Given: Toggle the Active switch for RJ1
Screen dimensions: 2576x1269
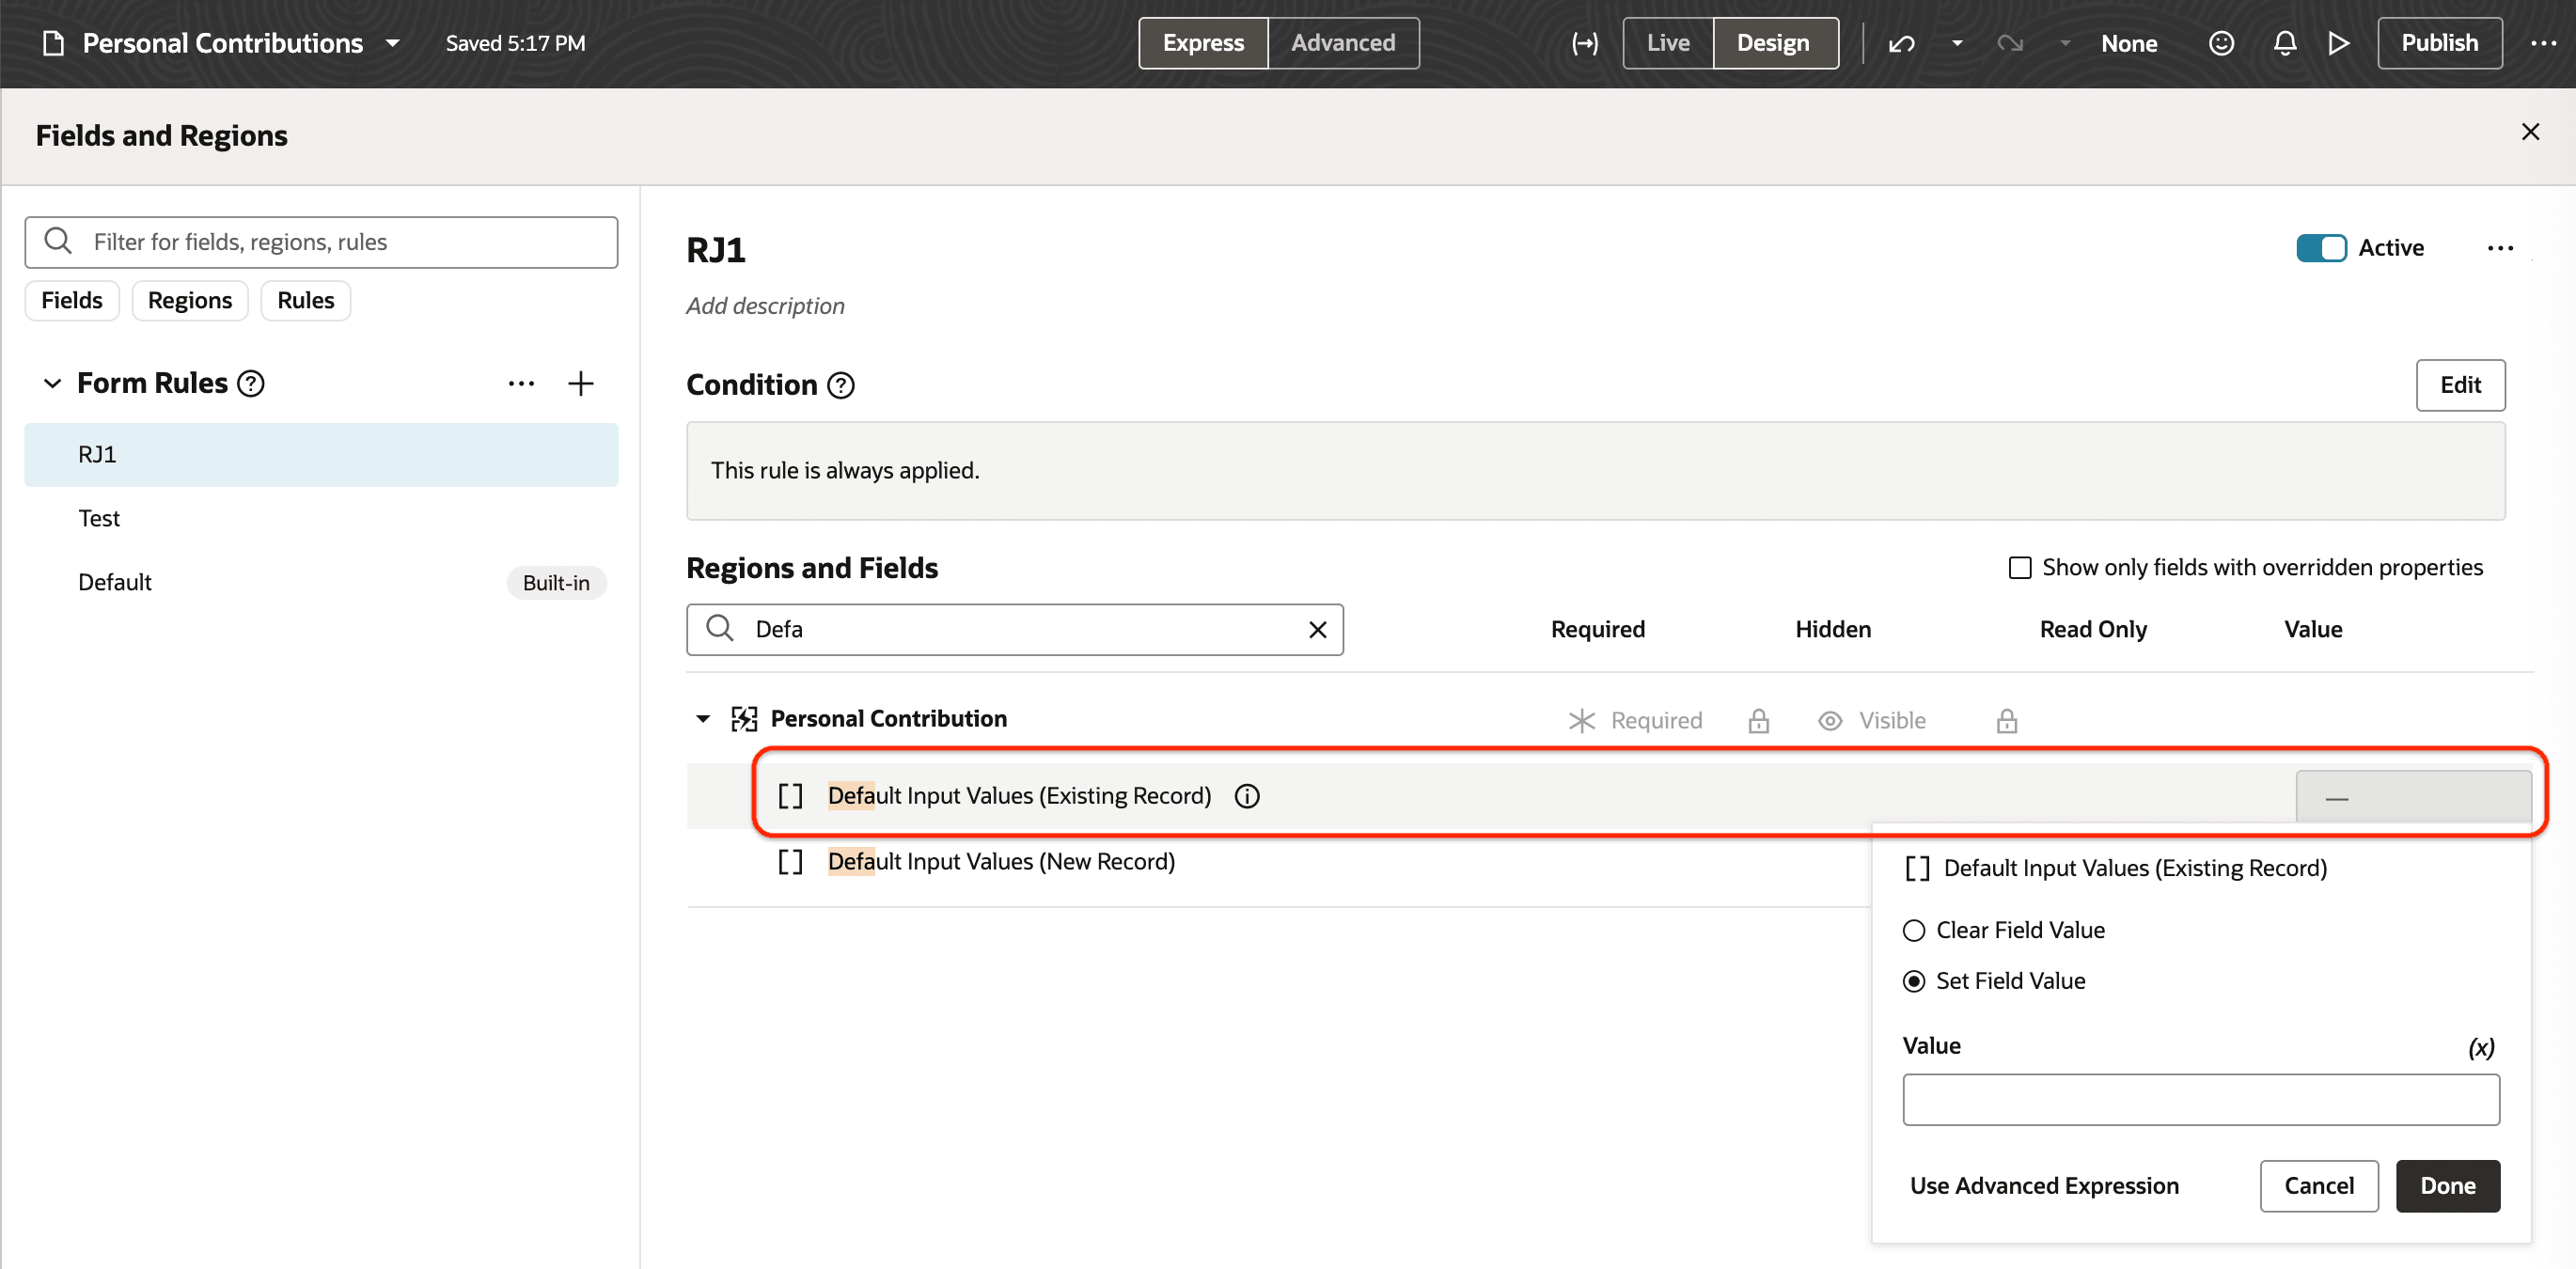Looking at the screenshot, I should tap(2321, 248).
